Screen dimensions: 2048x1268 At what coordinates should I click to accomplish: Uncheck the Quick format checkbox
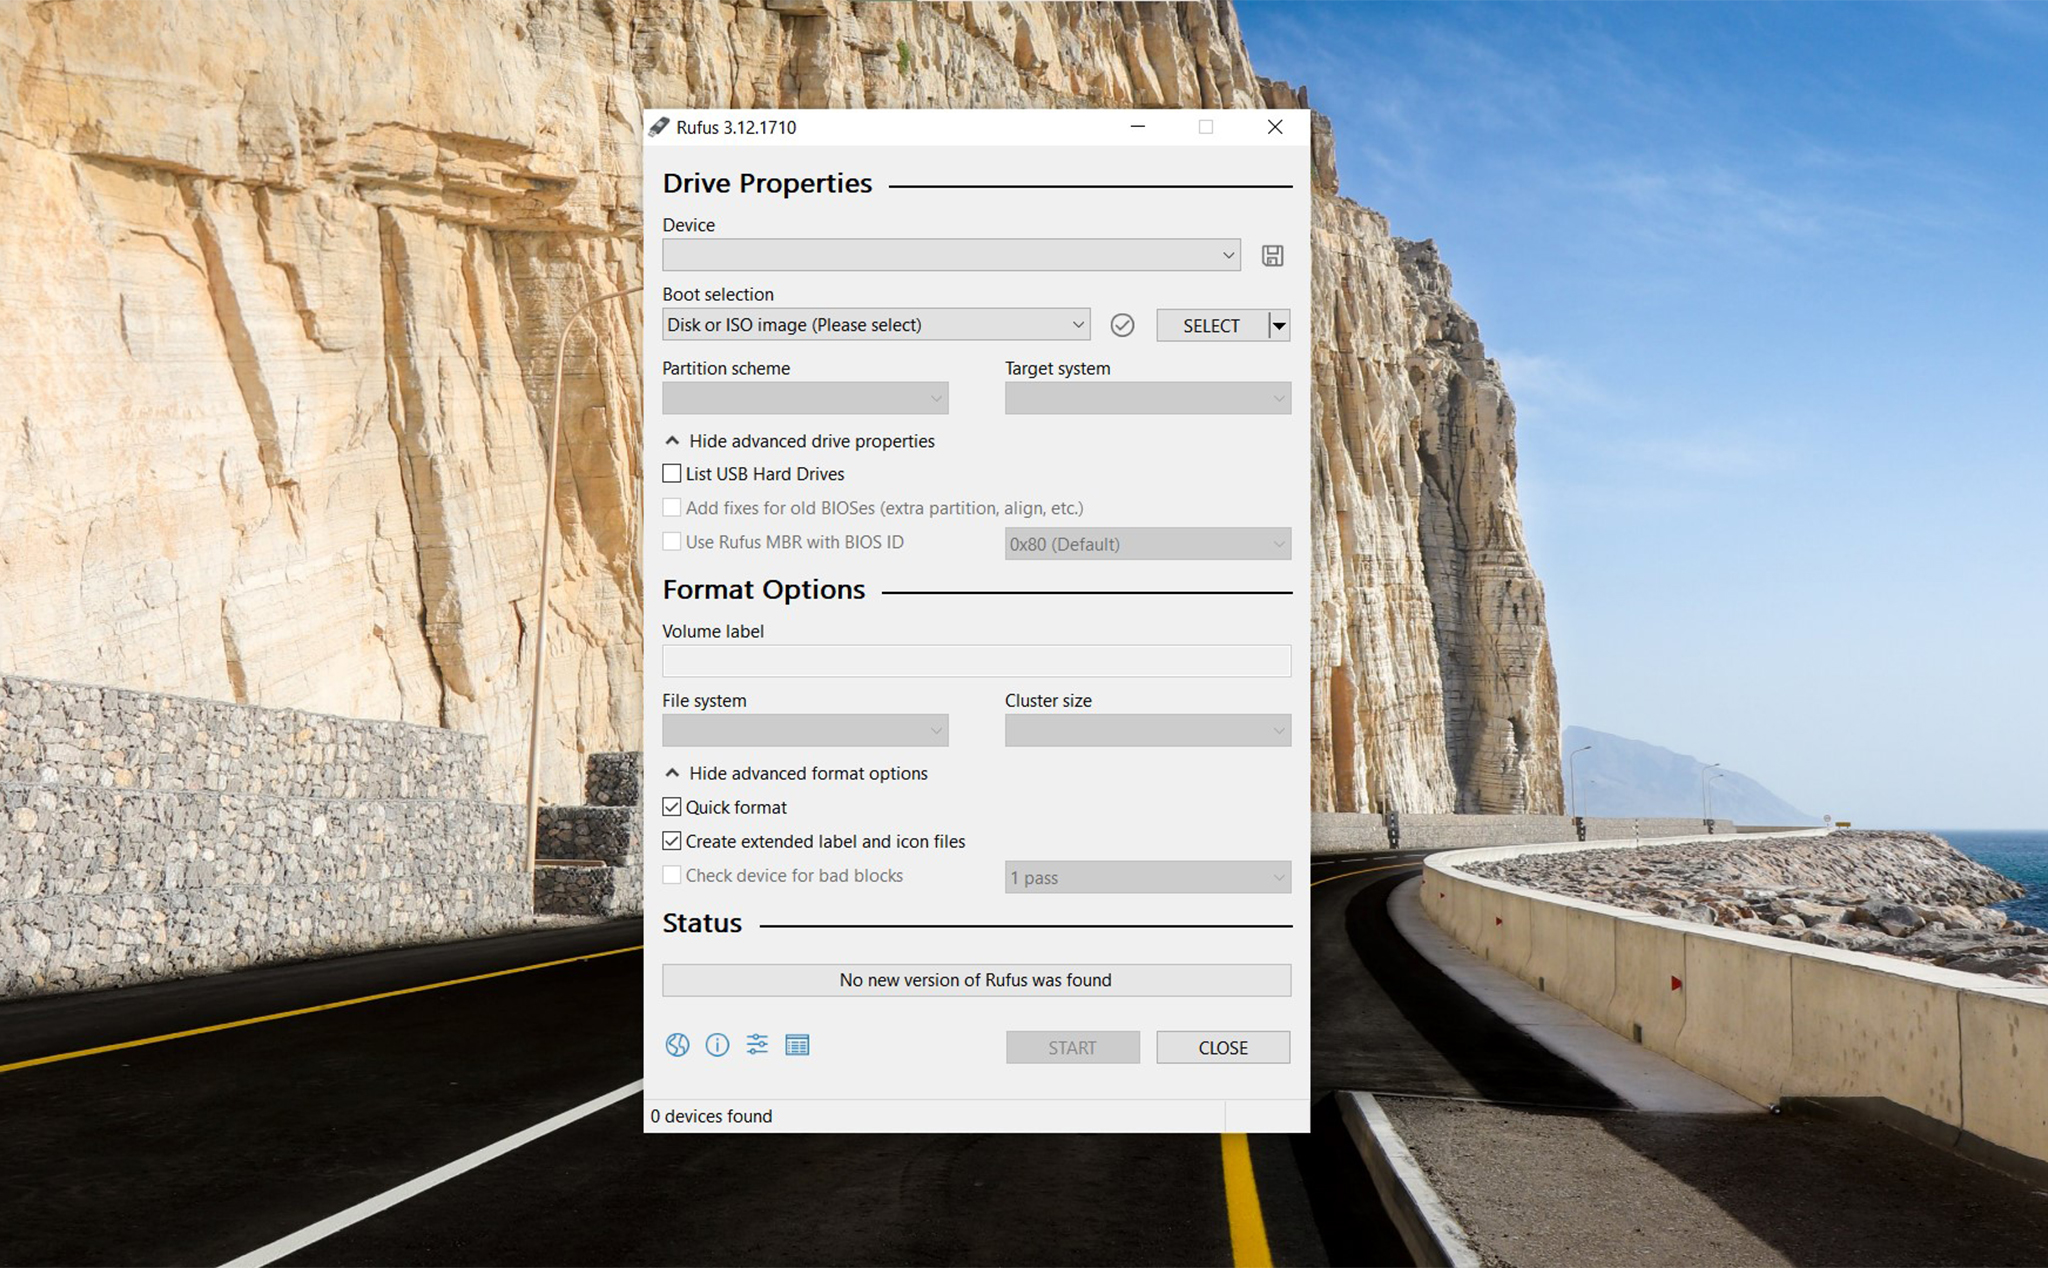click(672, 807)
